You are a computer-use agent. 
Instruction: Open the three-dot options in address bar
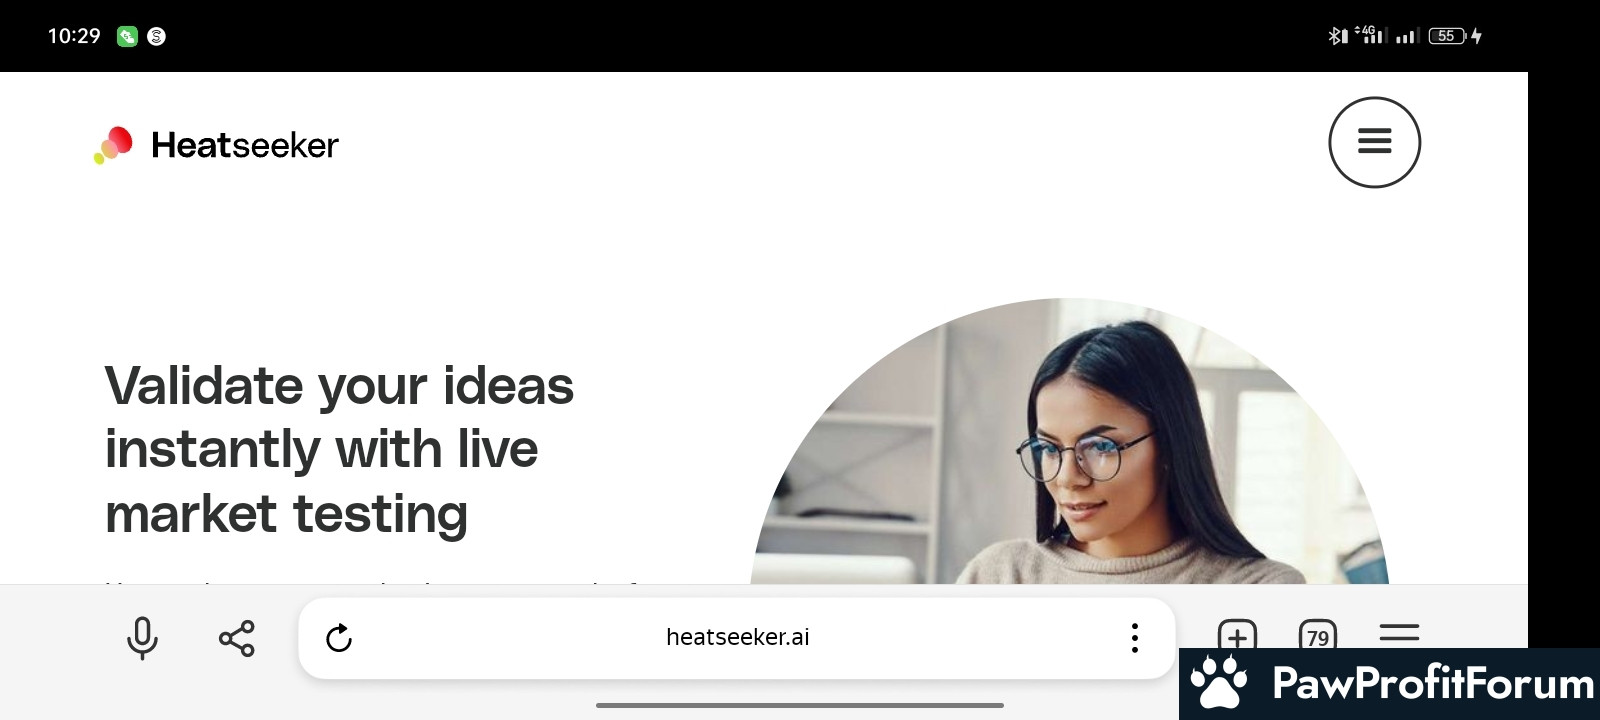(x=1134, y=638)
